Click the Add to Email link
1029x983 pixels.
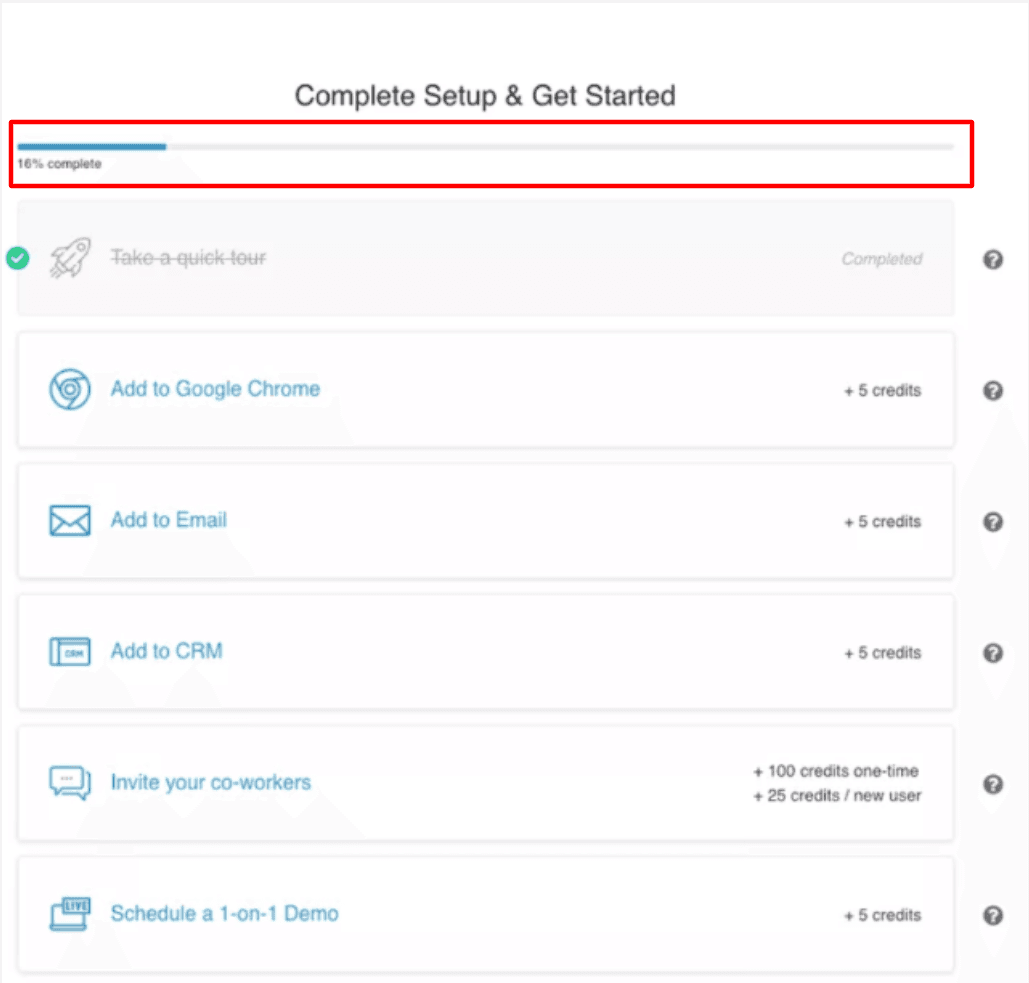point(168,520)
